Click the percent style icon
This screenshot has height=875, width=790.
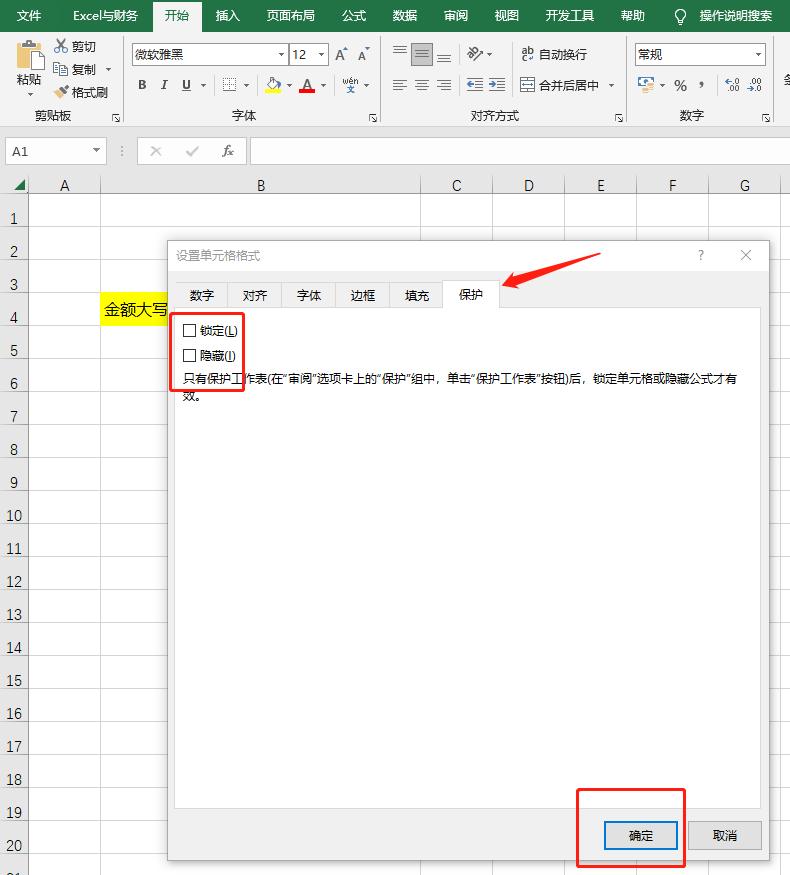(680, 85)
